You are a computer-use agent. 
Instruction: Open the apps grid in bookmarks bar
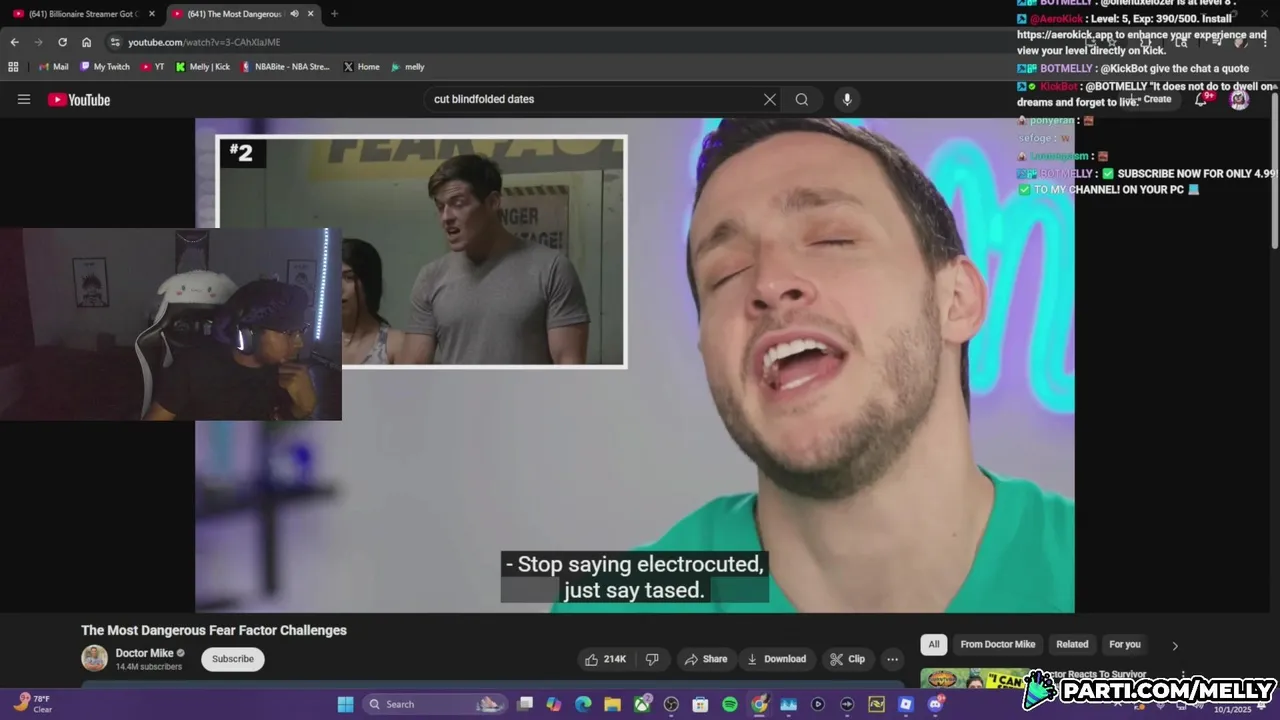13,67
